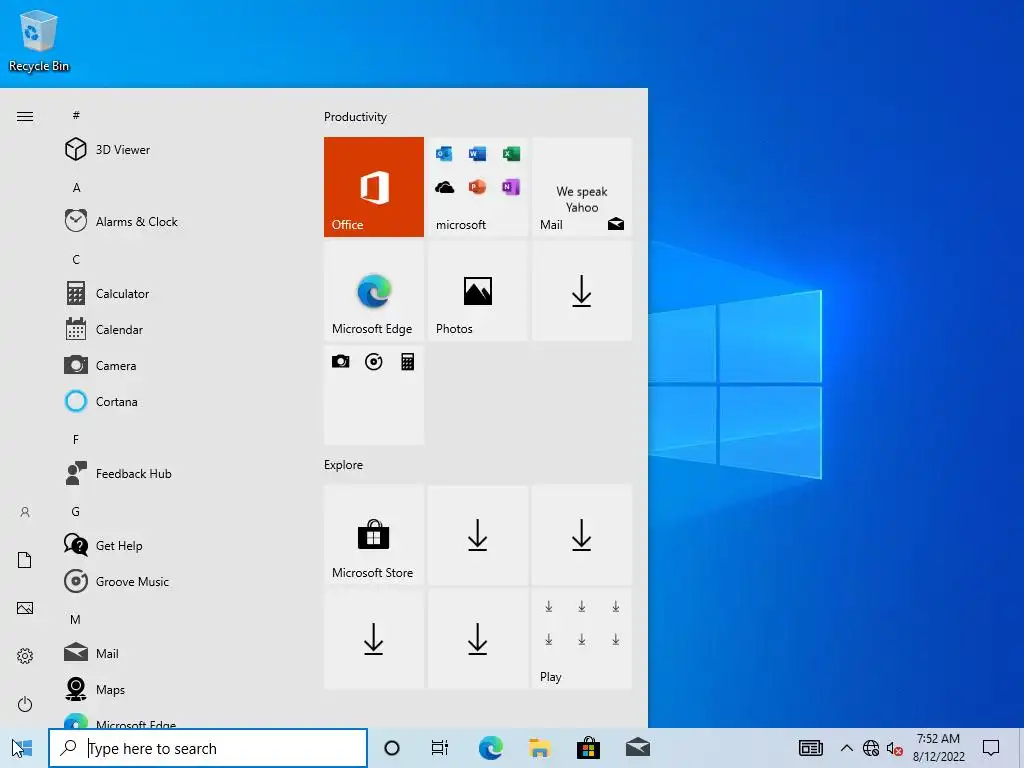Launch Edge from the taskbar
Screen dimensions: 1024x768
point(490,748)
